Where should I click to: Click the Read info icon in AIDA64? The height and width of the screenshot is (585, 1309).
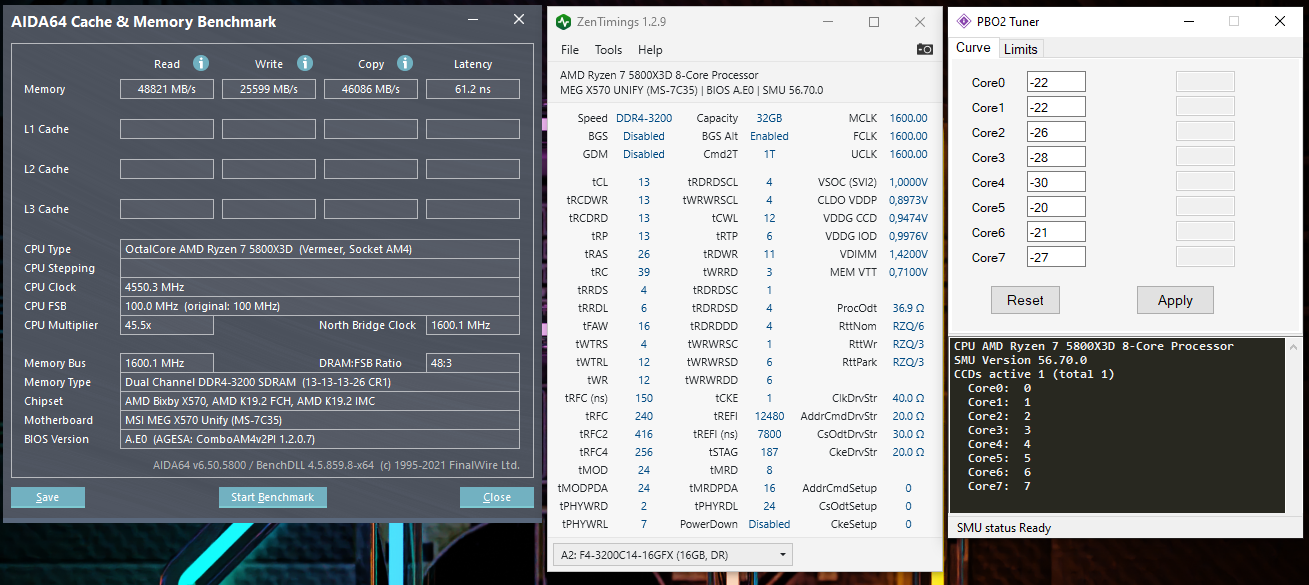click(200, 63)
